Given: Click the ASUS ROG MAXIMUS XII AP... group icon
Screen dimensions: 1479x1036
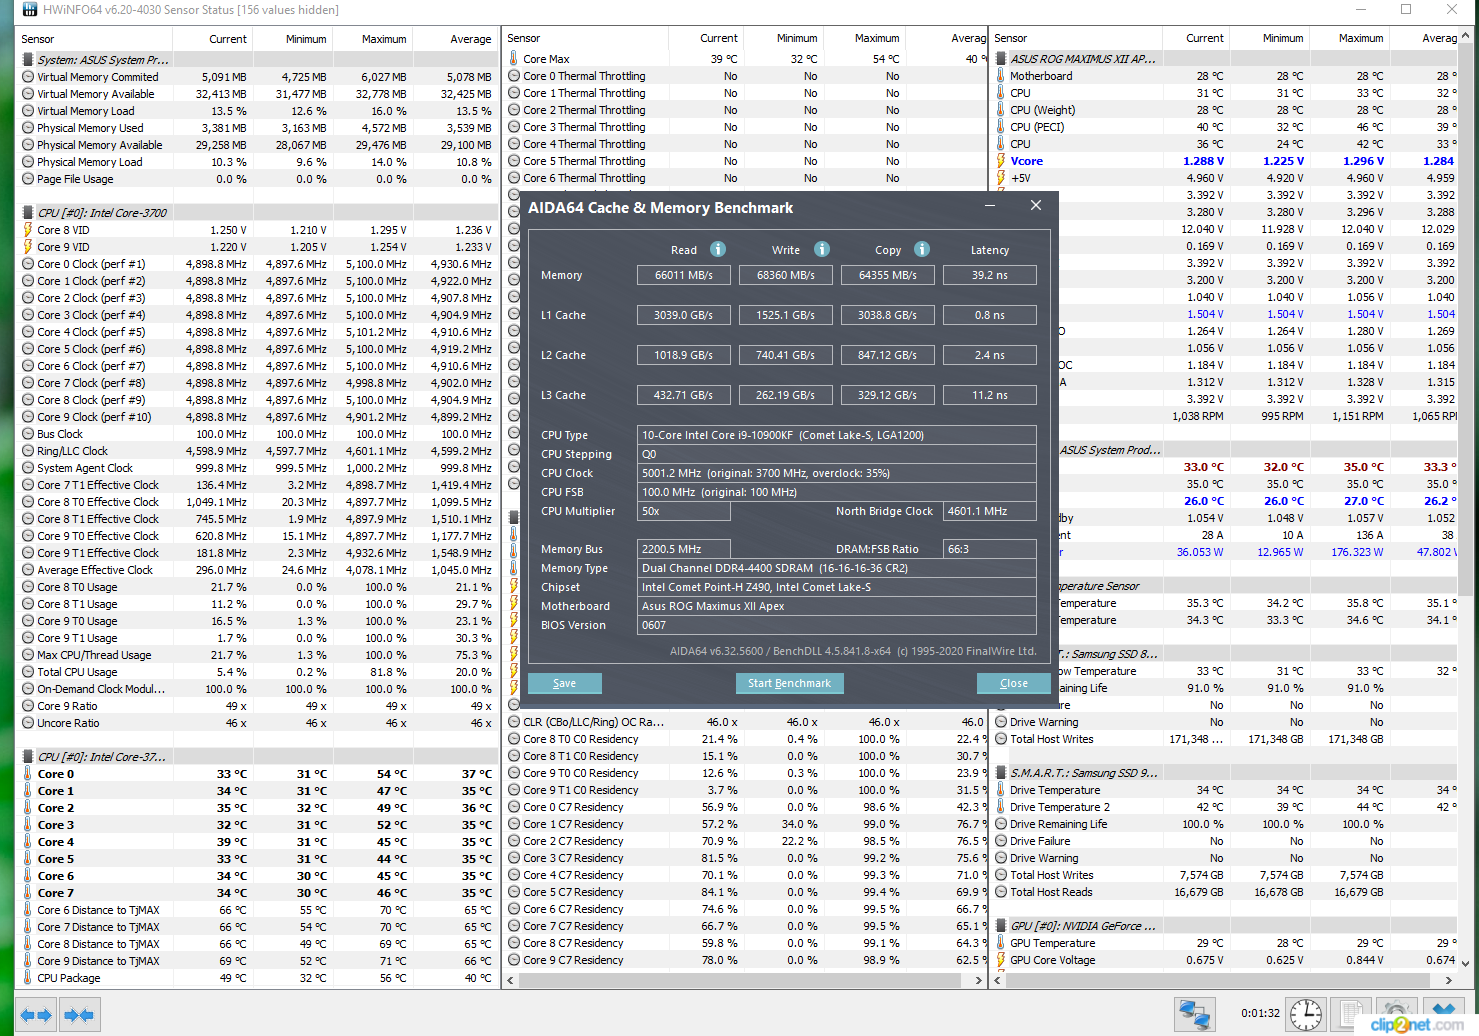Looking at the screenshot, I should 1001,59.
